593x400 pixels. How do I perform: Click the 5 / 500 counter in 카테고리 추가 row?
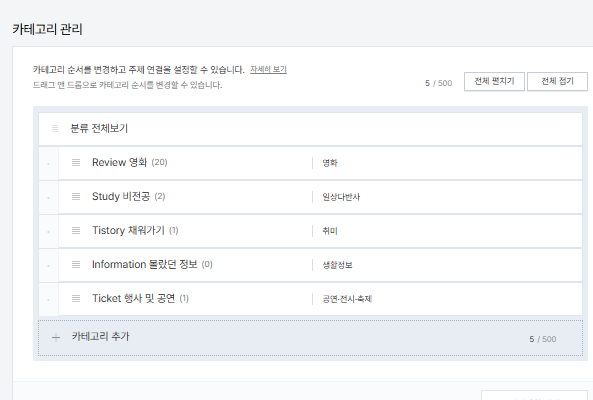(x=543, y=339)
